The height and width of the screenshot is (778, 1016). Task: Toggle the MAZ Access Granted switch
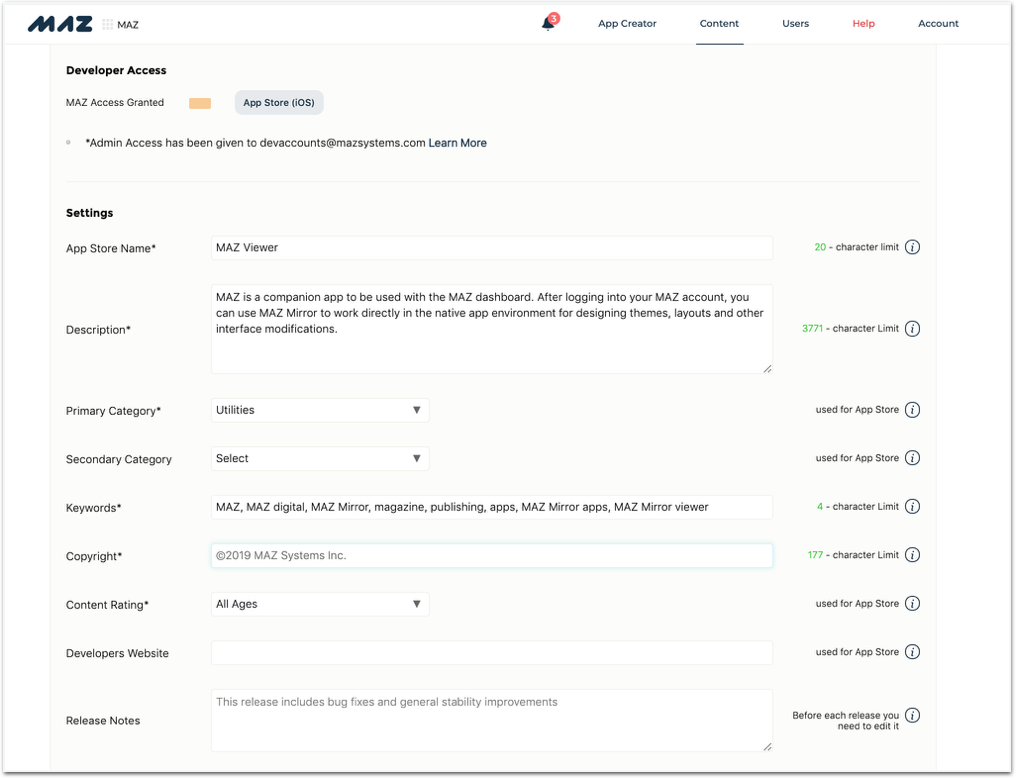pos(200,104)
